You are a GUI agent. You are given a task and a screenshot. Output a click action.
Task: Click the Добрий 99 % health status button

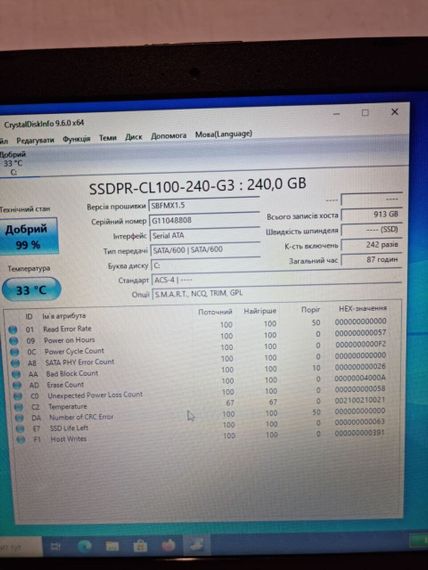click(x=29, y=236)
